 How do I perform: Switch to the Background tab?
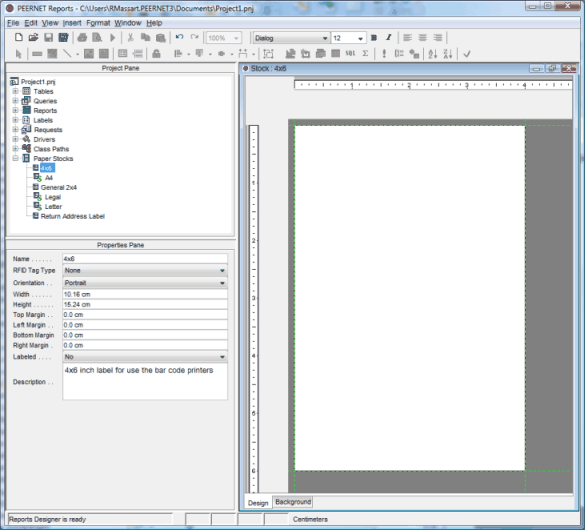pos(293,502)
